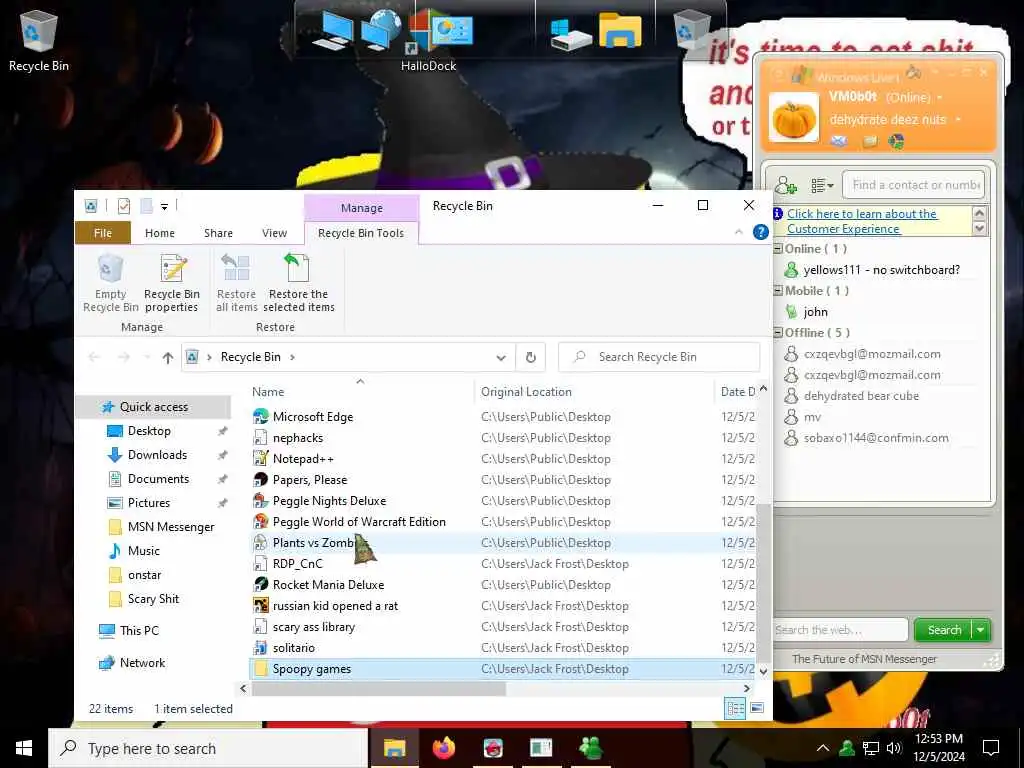Select yellows111 contact in Messenger
Image resolution: width=1024 pixels, height=768 pixels.
tap(880, 270)
